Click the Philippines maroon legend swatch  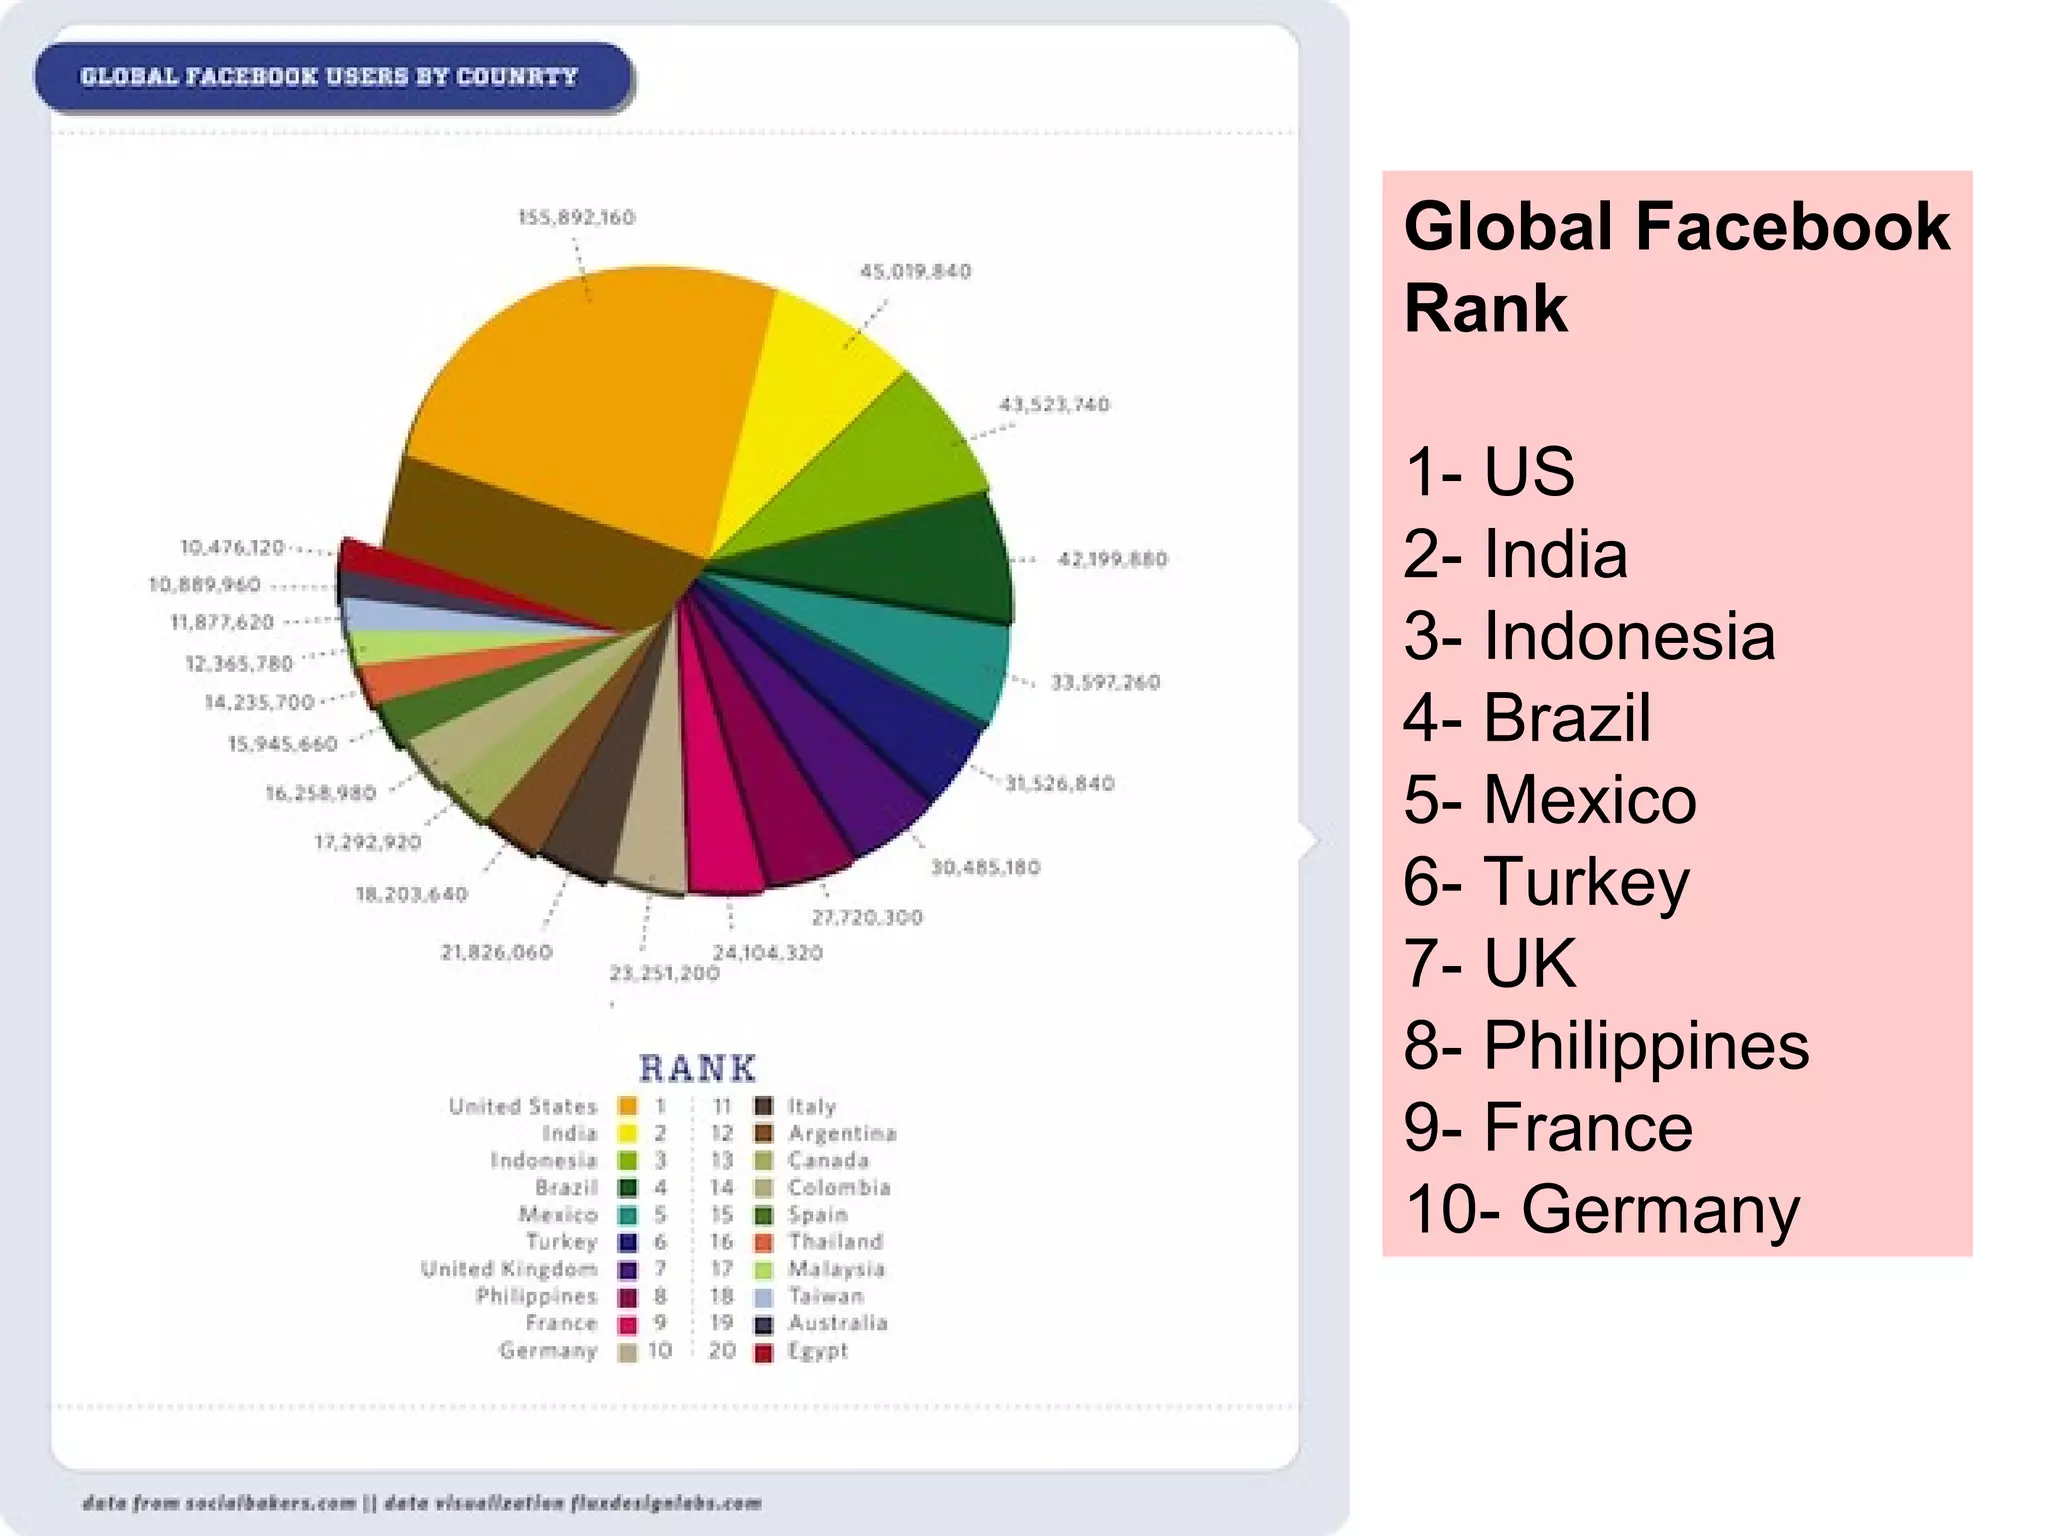click(x=627, y=1296)
